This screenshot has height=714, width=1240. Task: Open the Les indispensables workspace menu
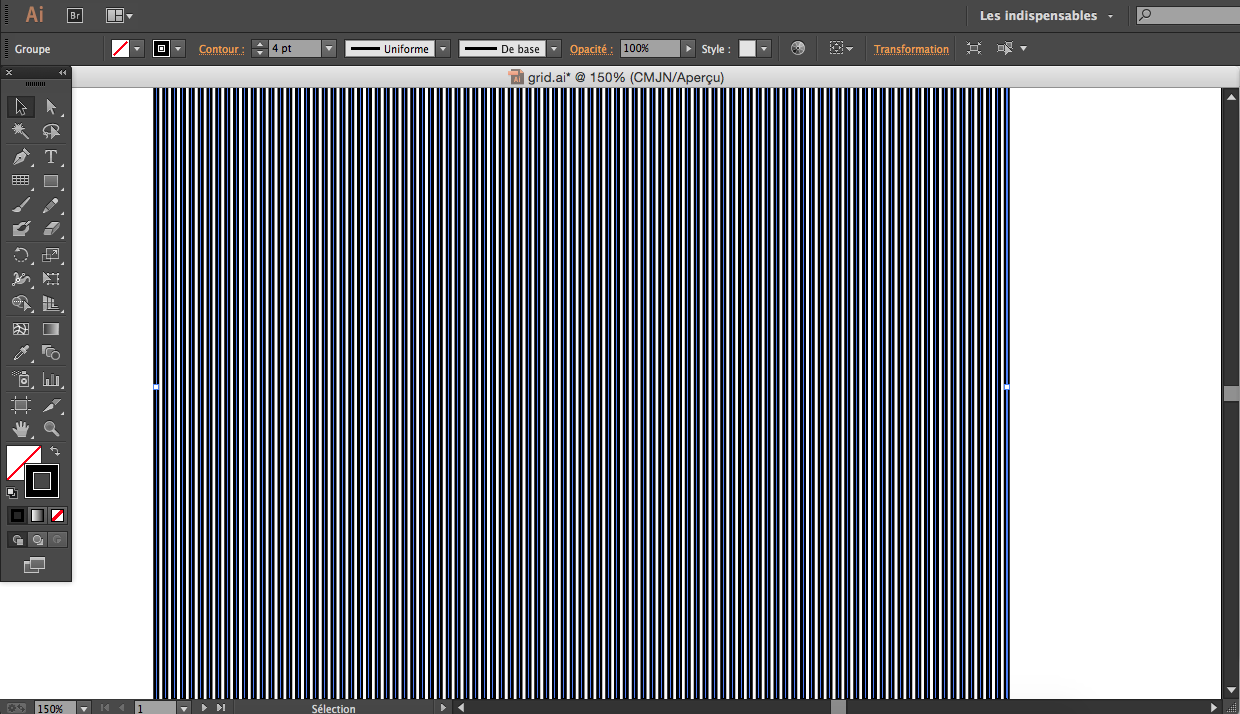click(1046, 15)
